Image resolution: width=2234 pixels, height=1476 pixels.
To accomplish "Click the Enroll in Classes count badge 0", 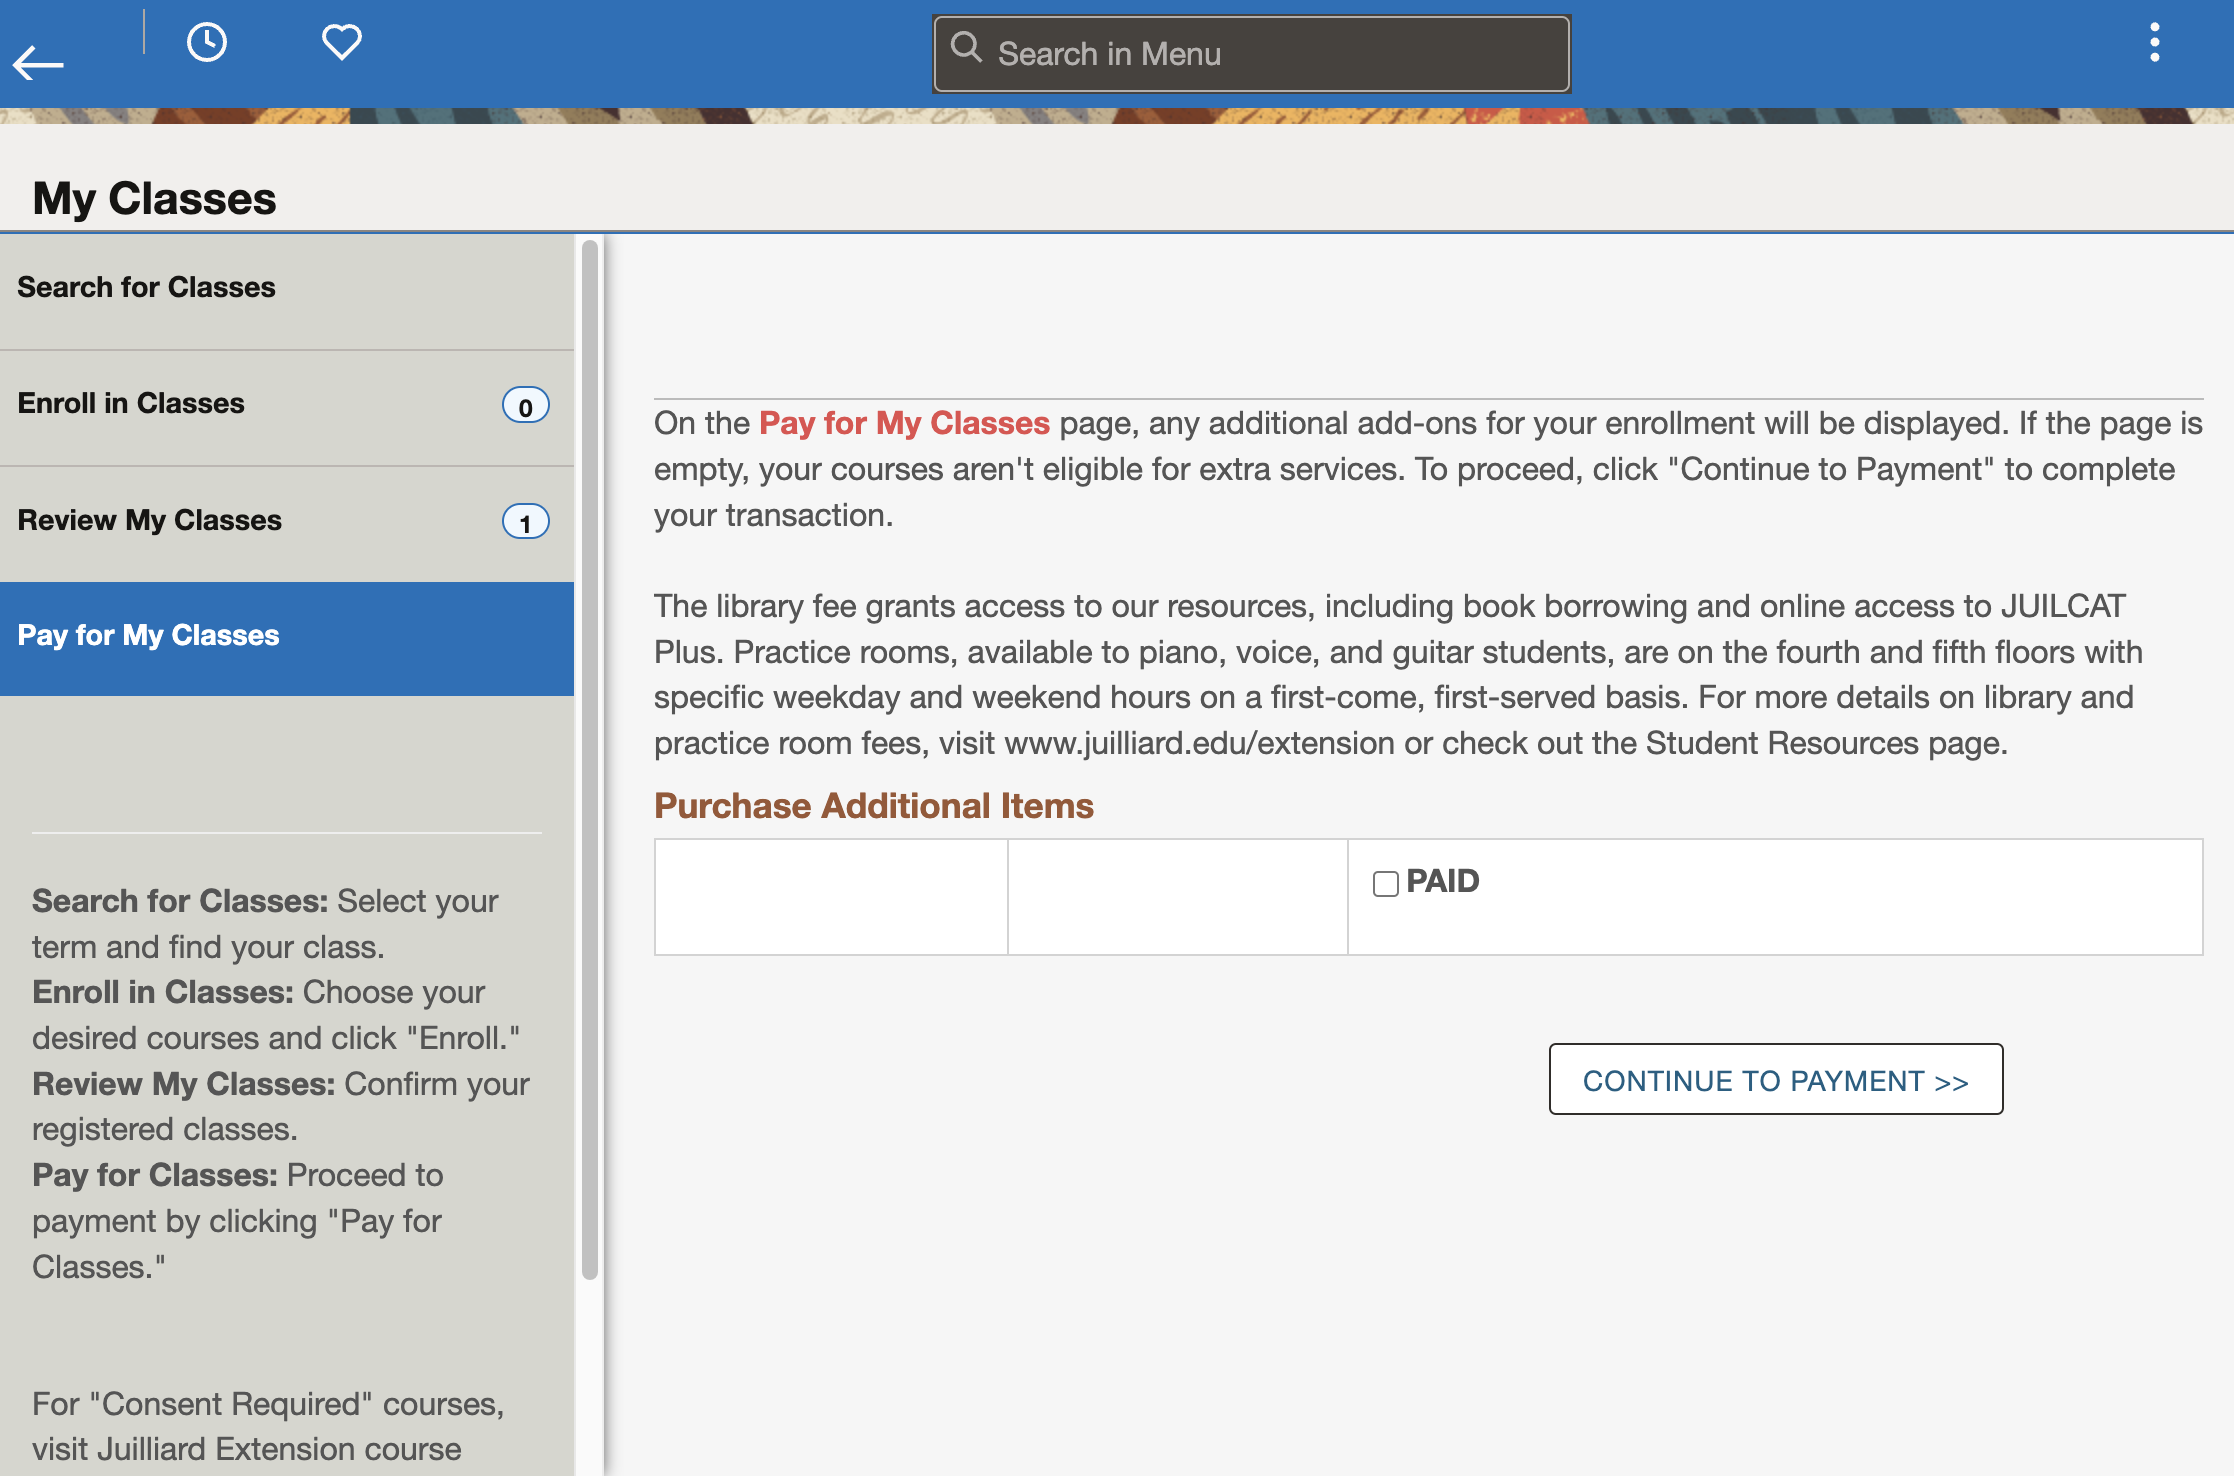I will point(525,406).
